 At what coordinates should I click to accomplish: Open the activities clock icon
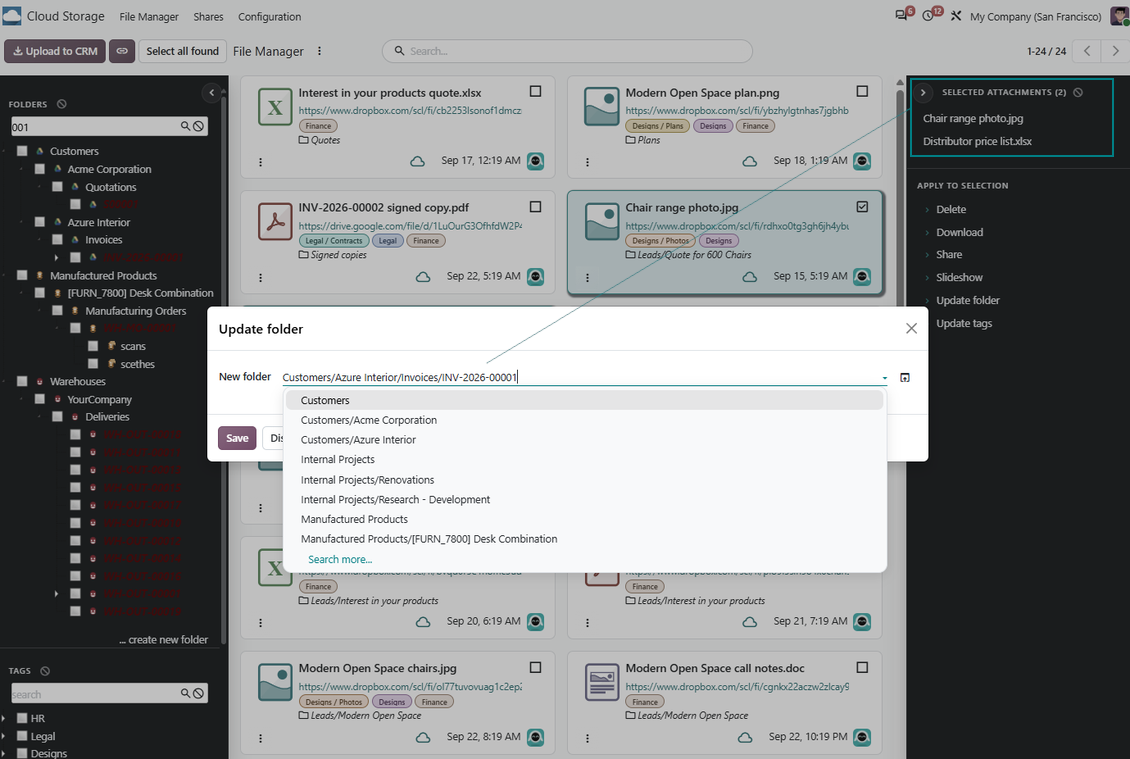pyautogui.click(x=928, y=15)
